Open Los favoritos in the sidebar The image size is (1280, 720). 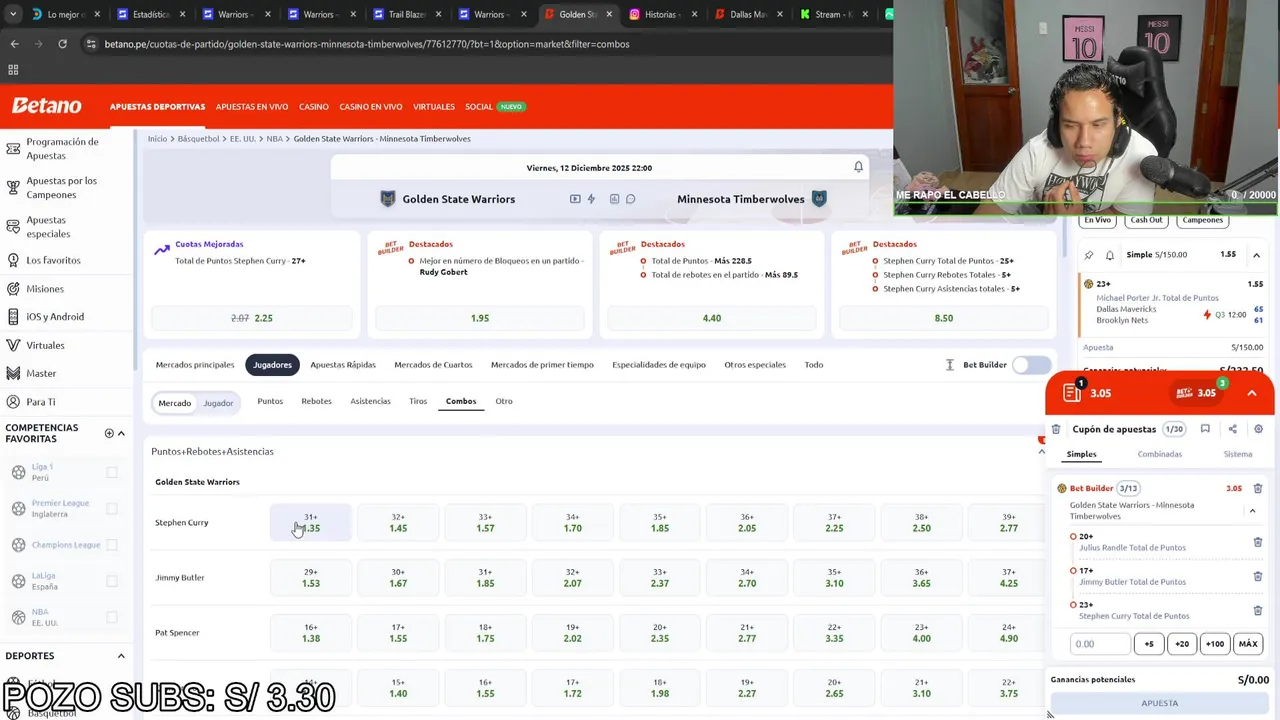pyautogui.click(x=53, y=260)
